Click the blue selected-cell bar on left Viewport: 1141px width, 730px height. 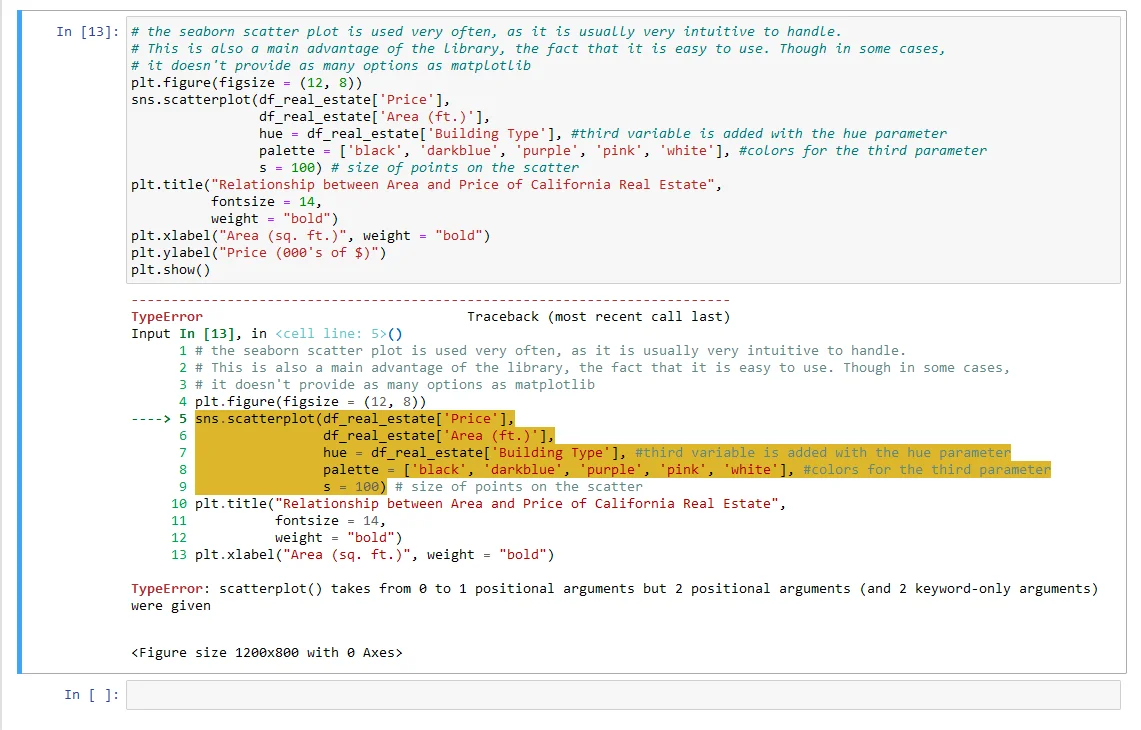pos(19,340)
